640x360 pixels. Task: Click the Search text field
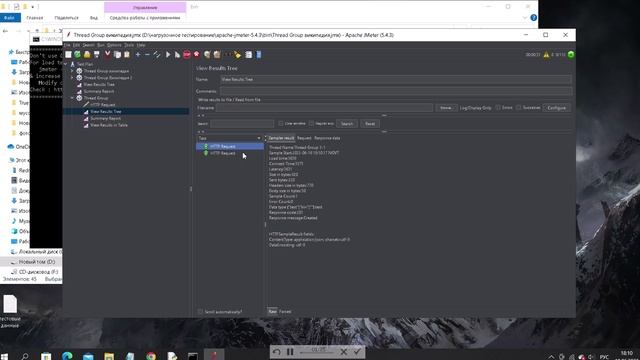coord(242,124)
